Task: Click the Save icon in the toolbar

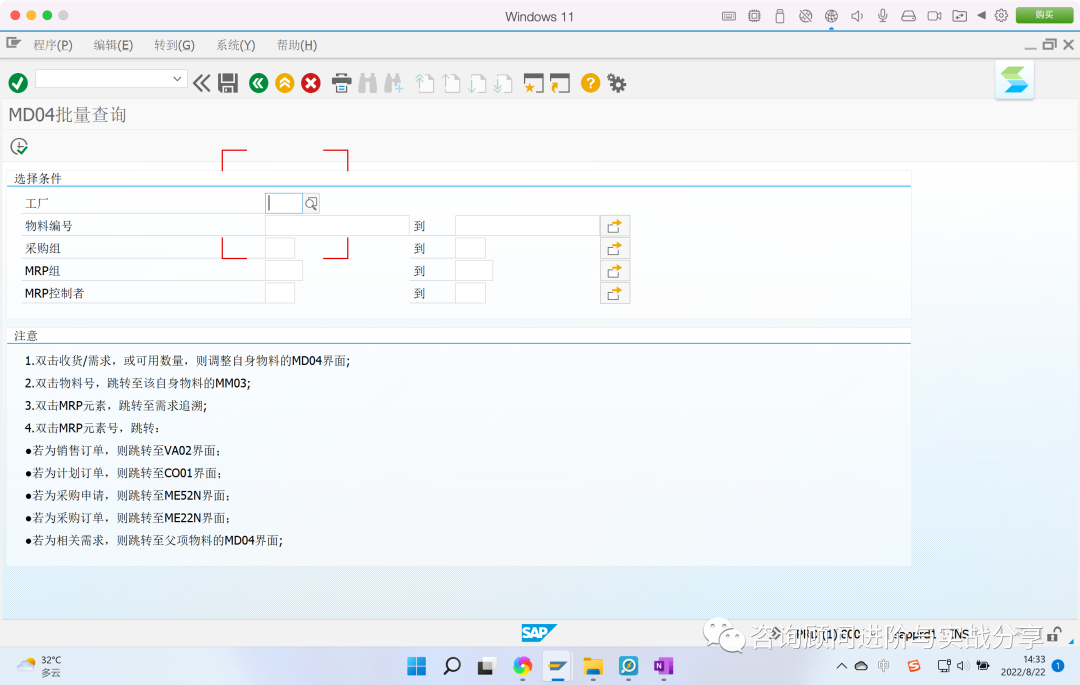Action: (x=228, y=83)
